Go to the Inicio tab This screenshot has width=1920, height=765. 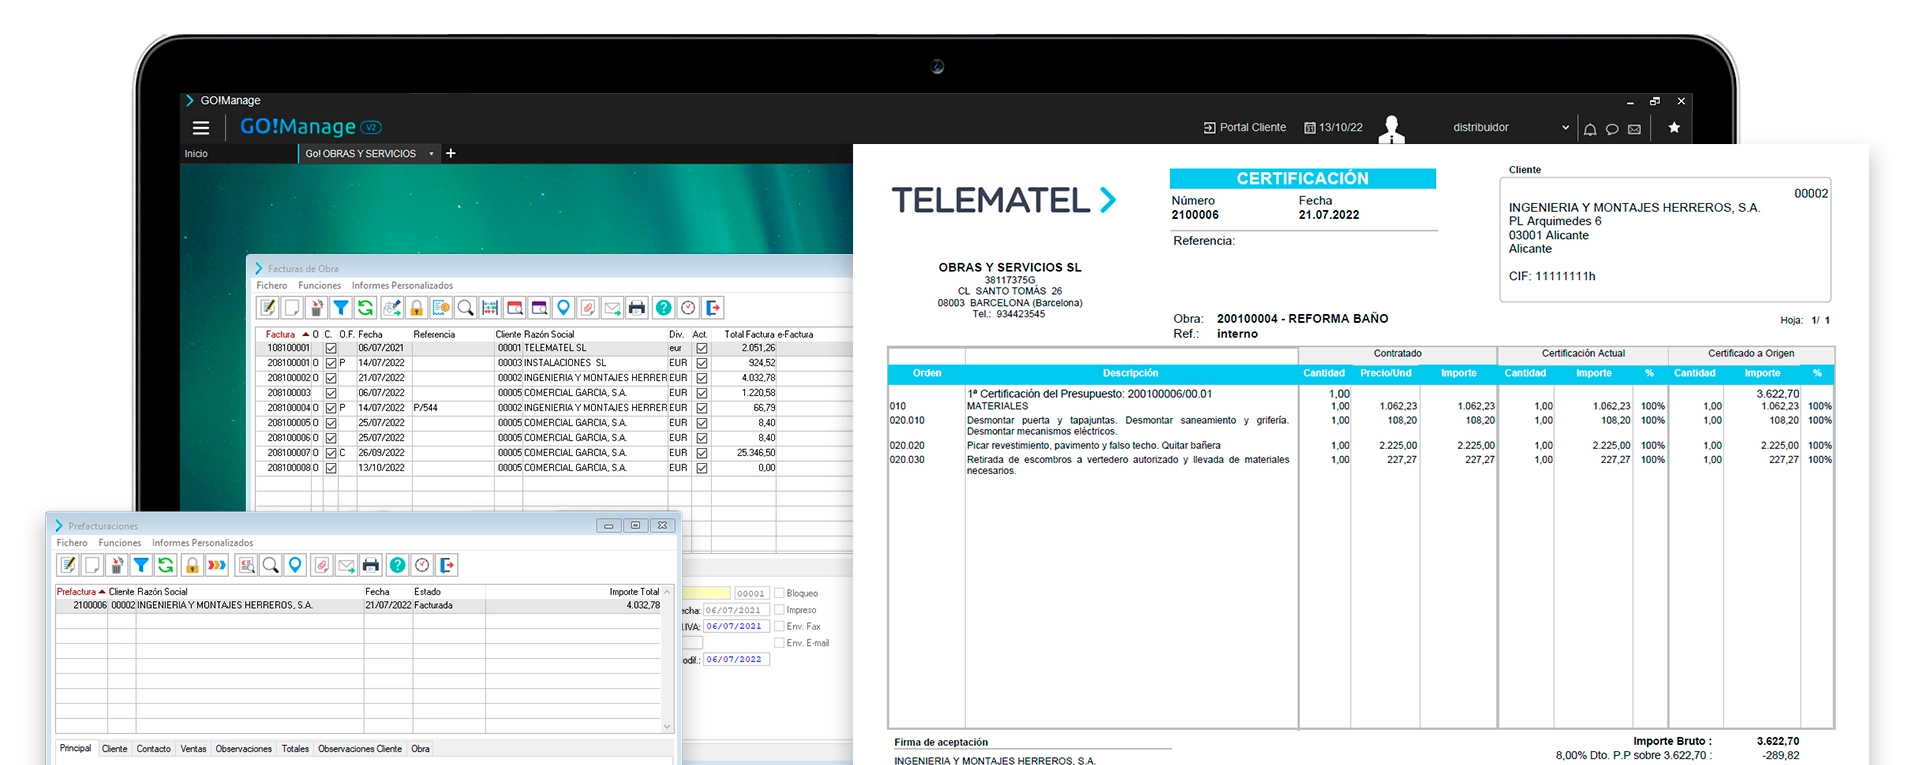[x=196, y=154]
